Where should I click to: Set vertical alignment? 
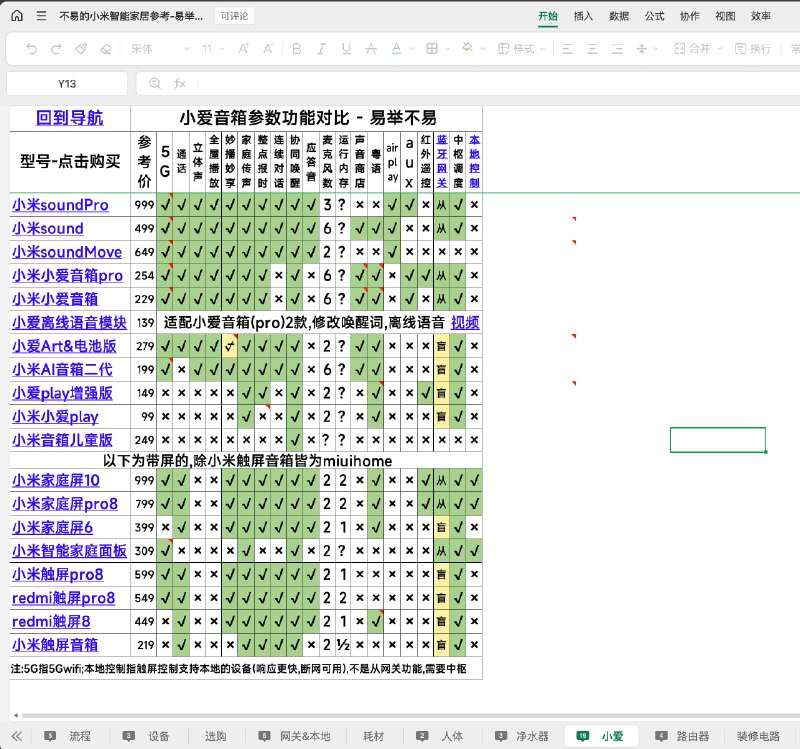642,49
